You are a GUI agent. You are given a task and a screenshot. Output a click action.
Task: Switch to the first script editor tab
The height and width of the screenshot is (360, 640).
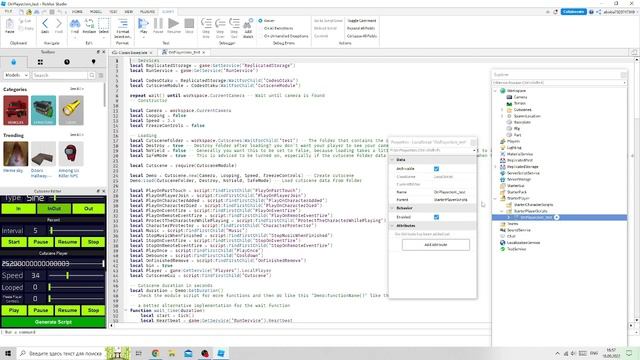tap(133, 53)
